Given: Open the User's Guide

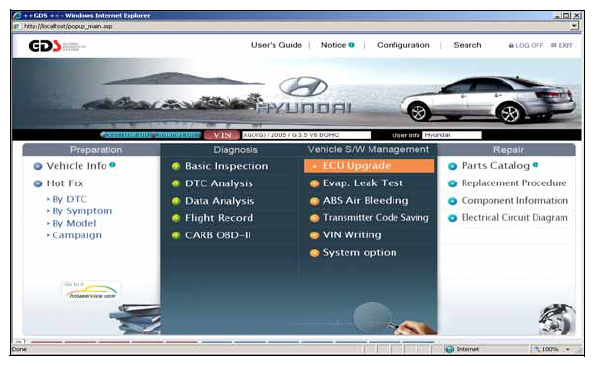Looking at the screenshot, I should pyautogui.click(x=276, y=45).
